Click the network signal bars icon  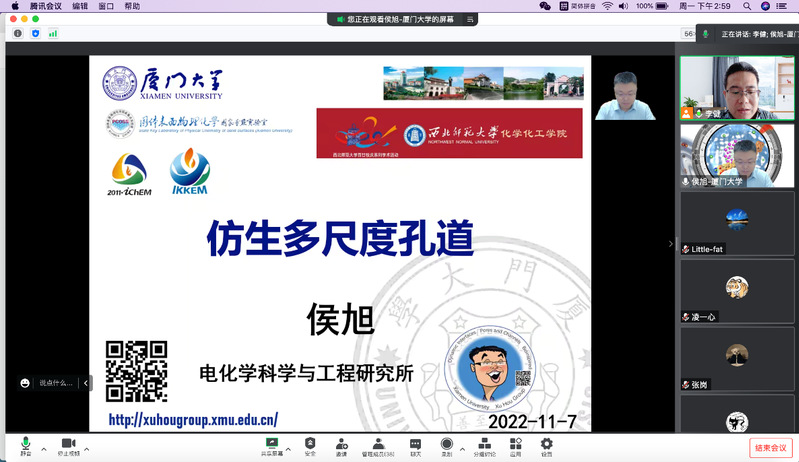tap(53, 33)
